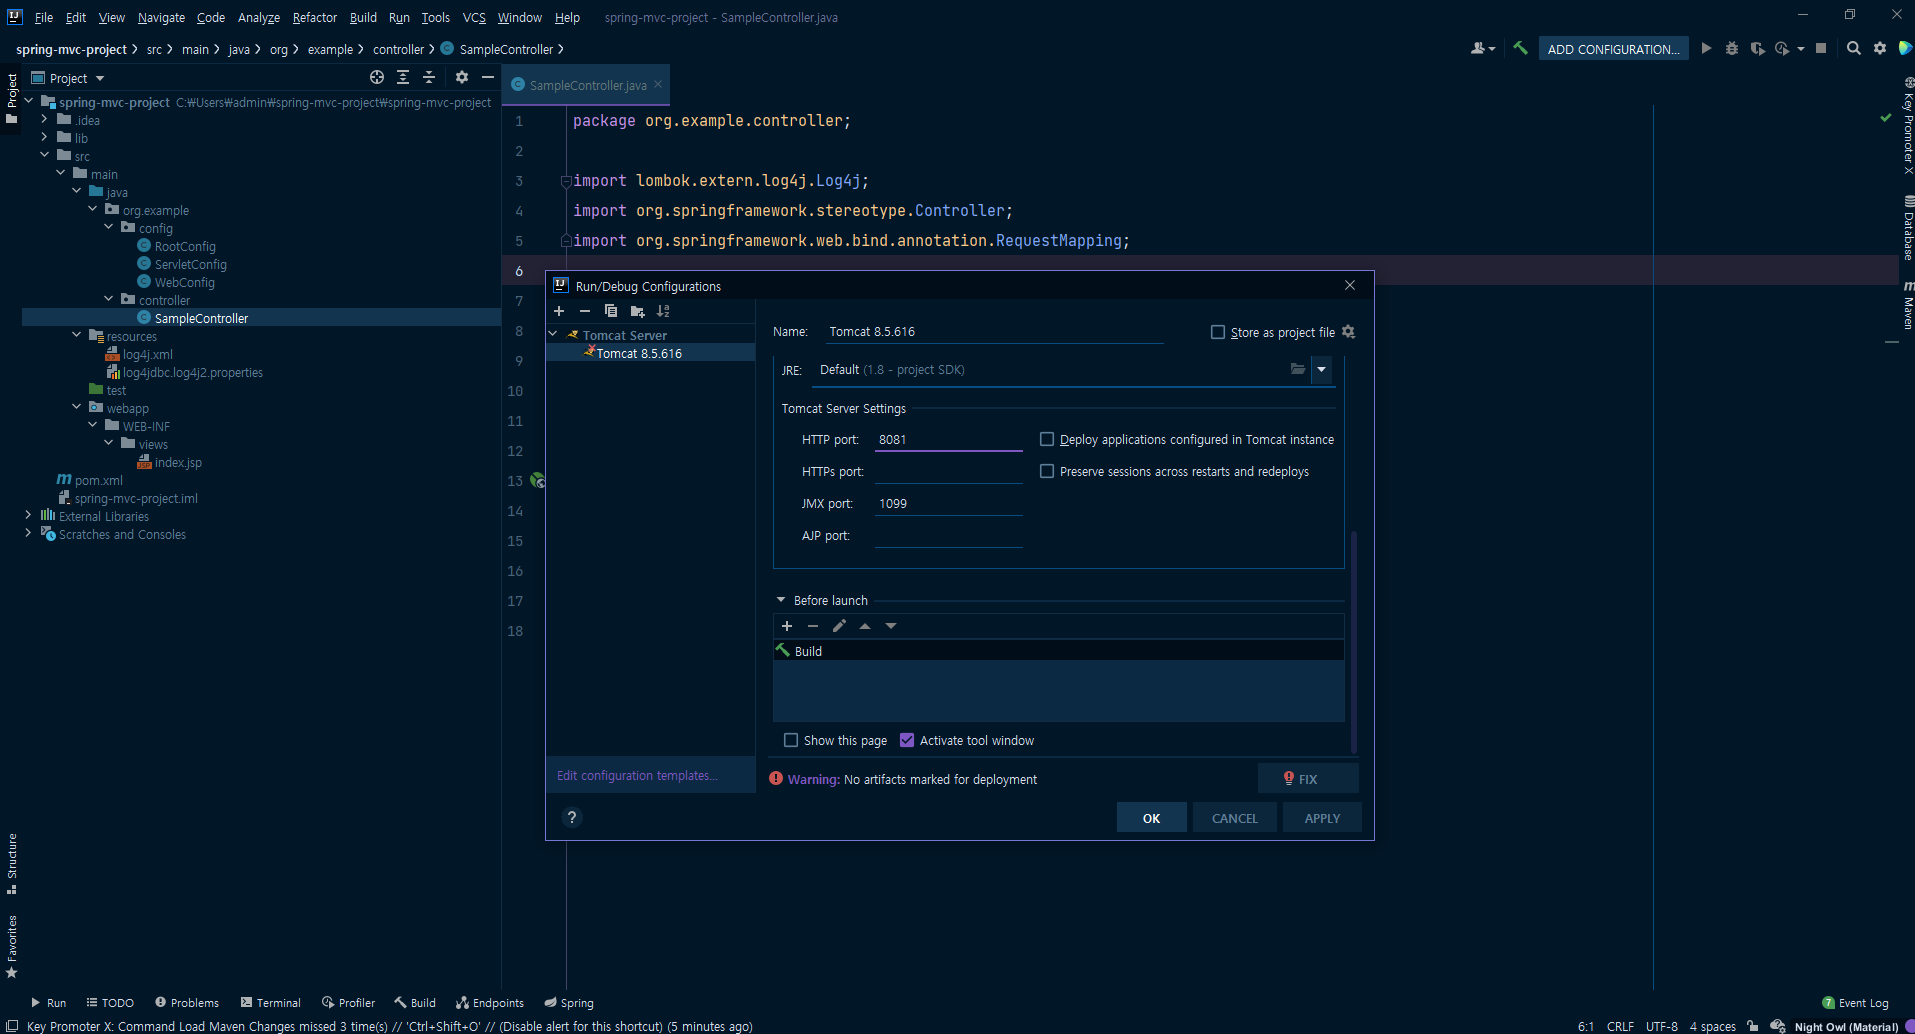Select opened file locate icon in Project panel
Screen dimensions: 1915x1034
(x=377, y=77)
